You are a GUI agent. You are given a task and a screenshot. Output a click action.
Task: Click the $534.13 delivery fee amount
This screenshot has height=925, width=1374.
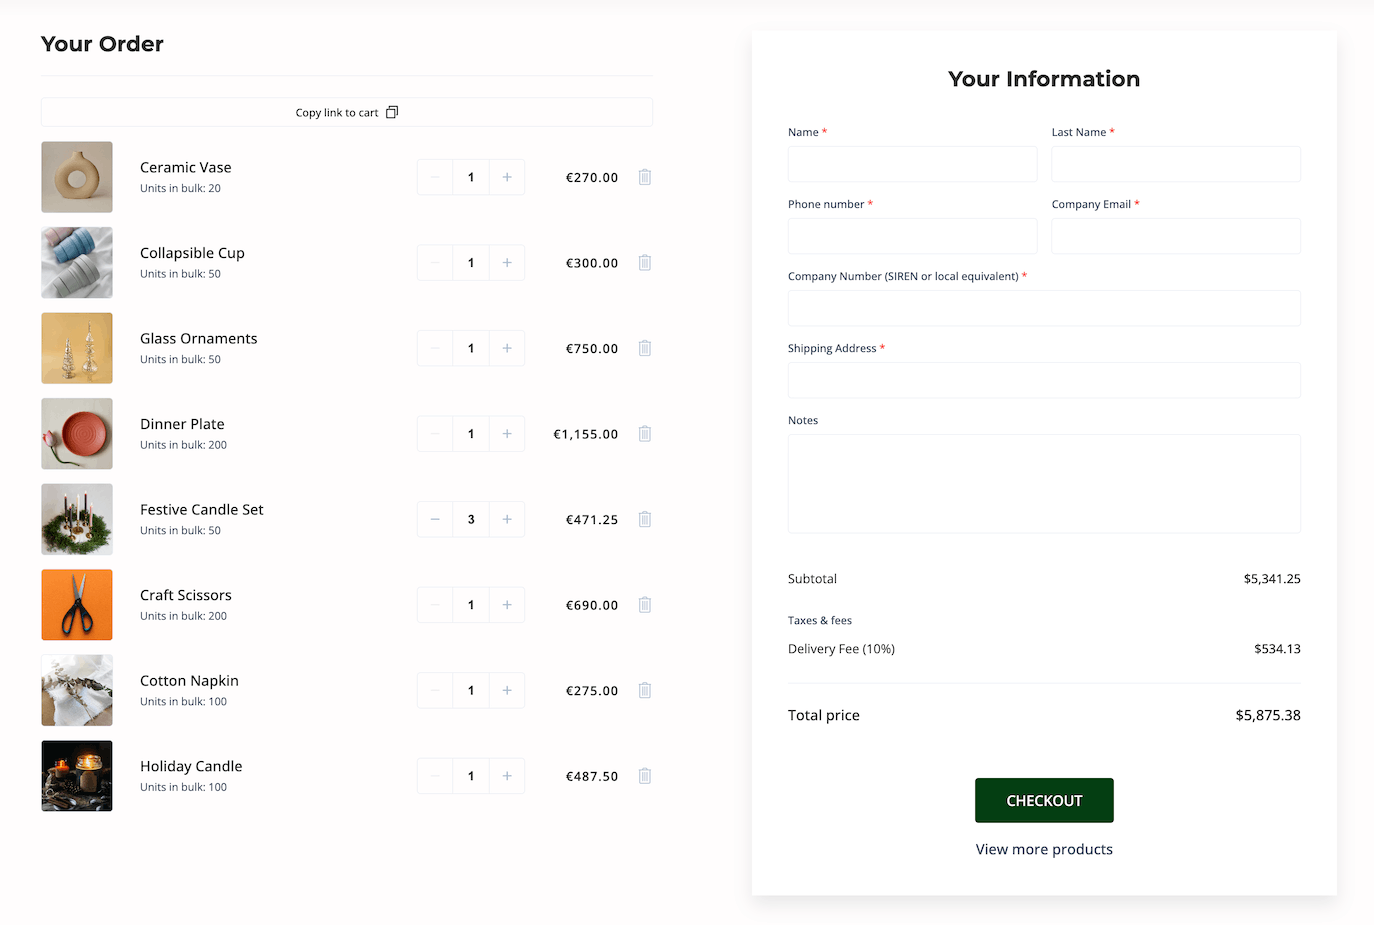pyautogui.click(x=1277, y=649)
